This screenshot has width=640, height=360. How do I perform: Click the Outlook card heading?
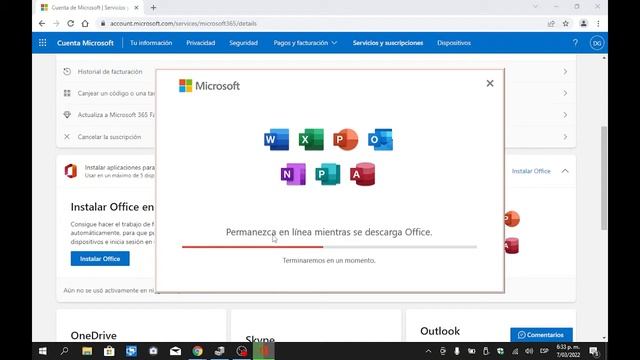click(440, 331)
